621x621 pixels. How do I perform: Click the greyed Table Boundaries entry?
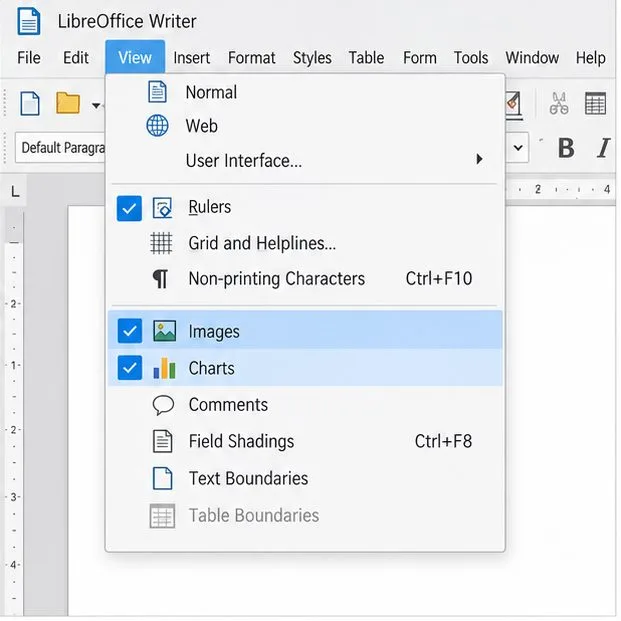coord(305,516)
